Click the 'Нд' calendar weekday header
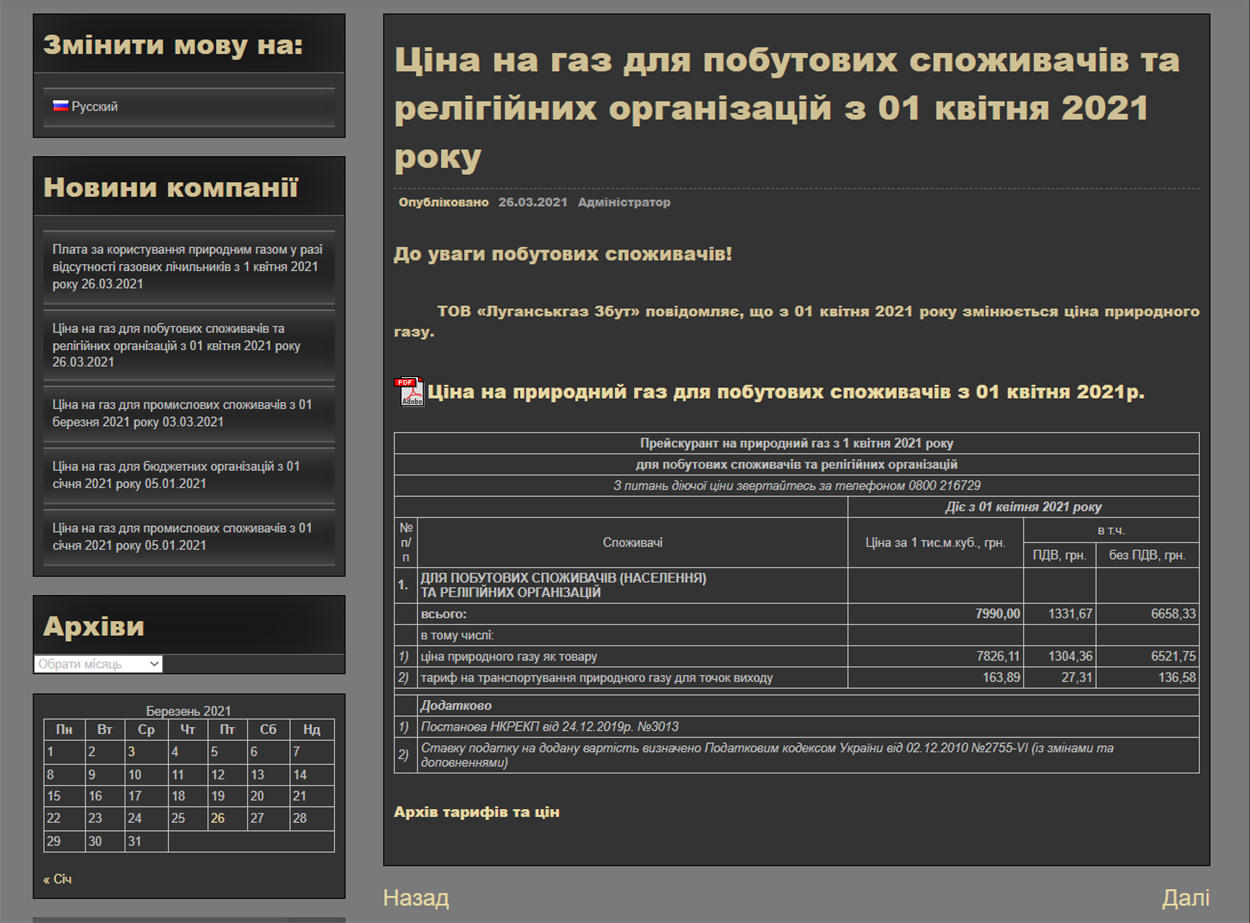The image size is (1250, 923). coord(311,730)
